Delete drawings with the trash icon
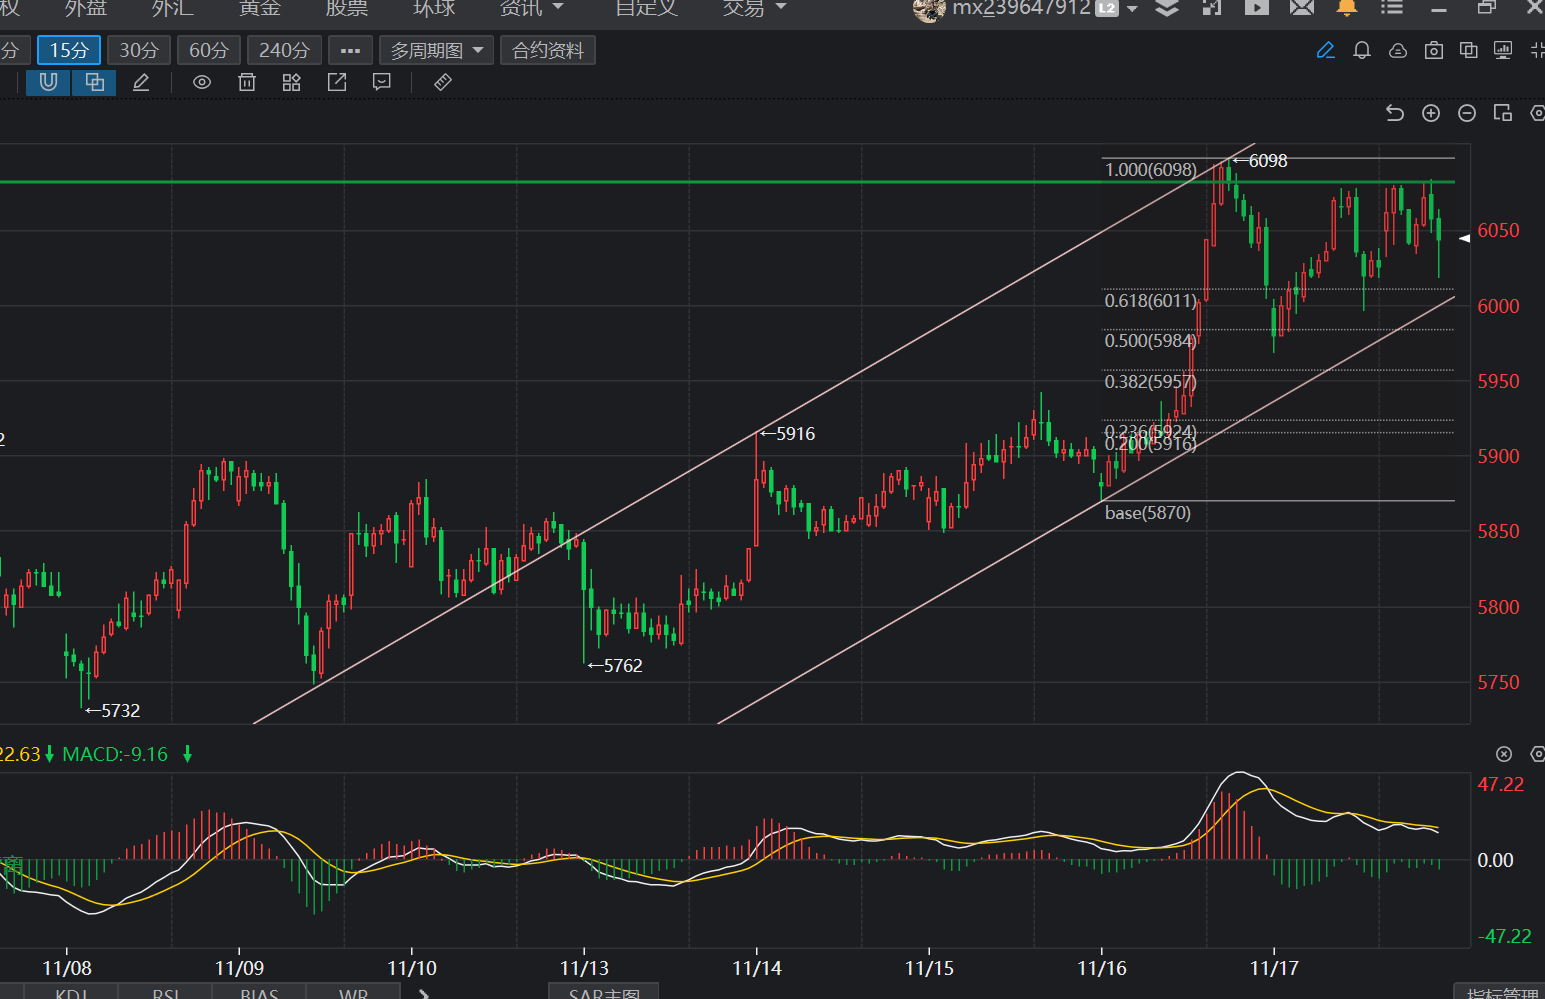 [247, 82]
